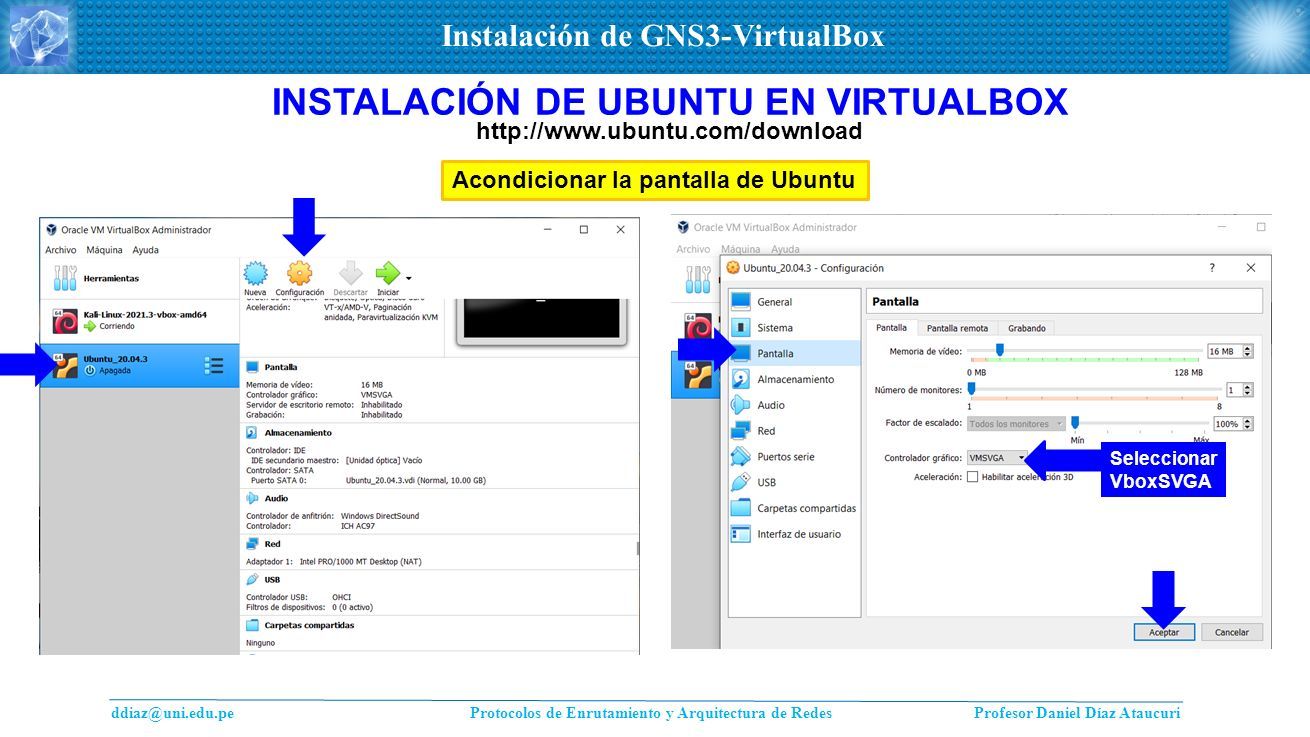Click Factor de escalado 100% spinbox
This screenshot has height=737, width=1310.
[x=1233, y=424]
